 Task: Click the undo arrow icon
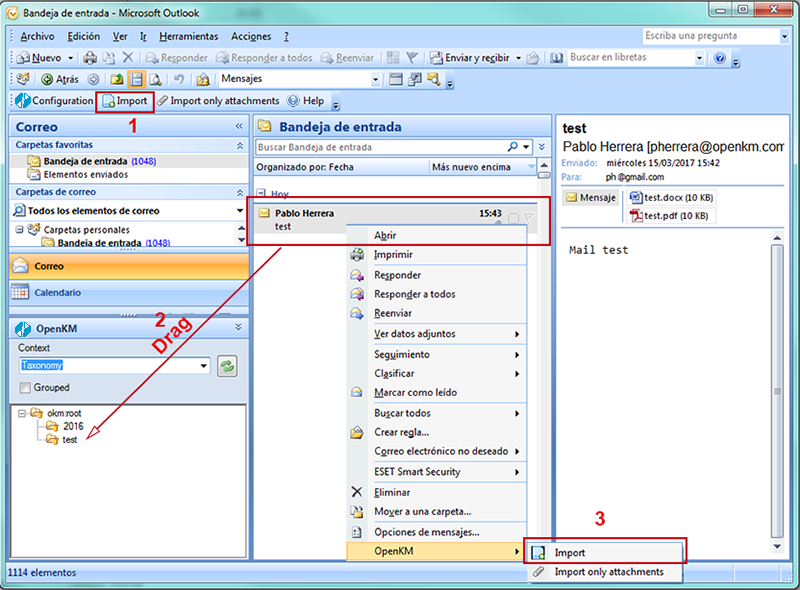click(x=179, y=79)
